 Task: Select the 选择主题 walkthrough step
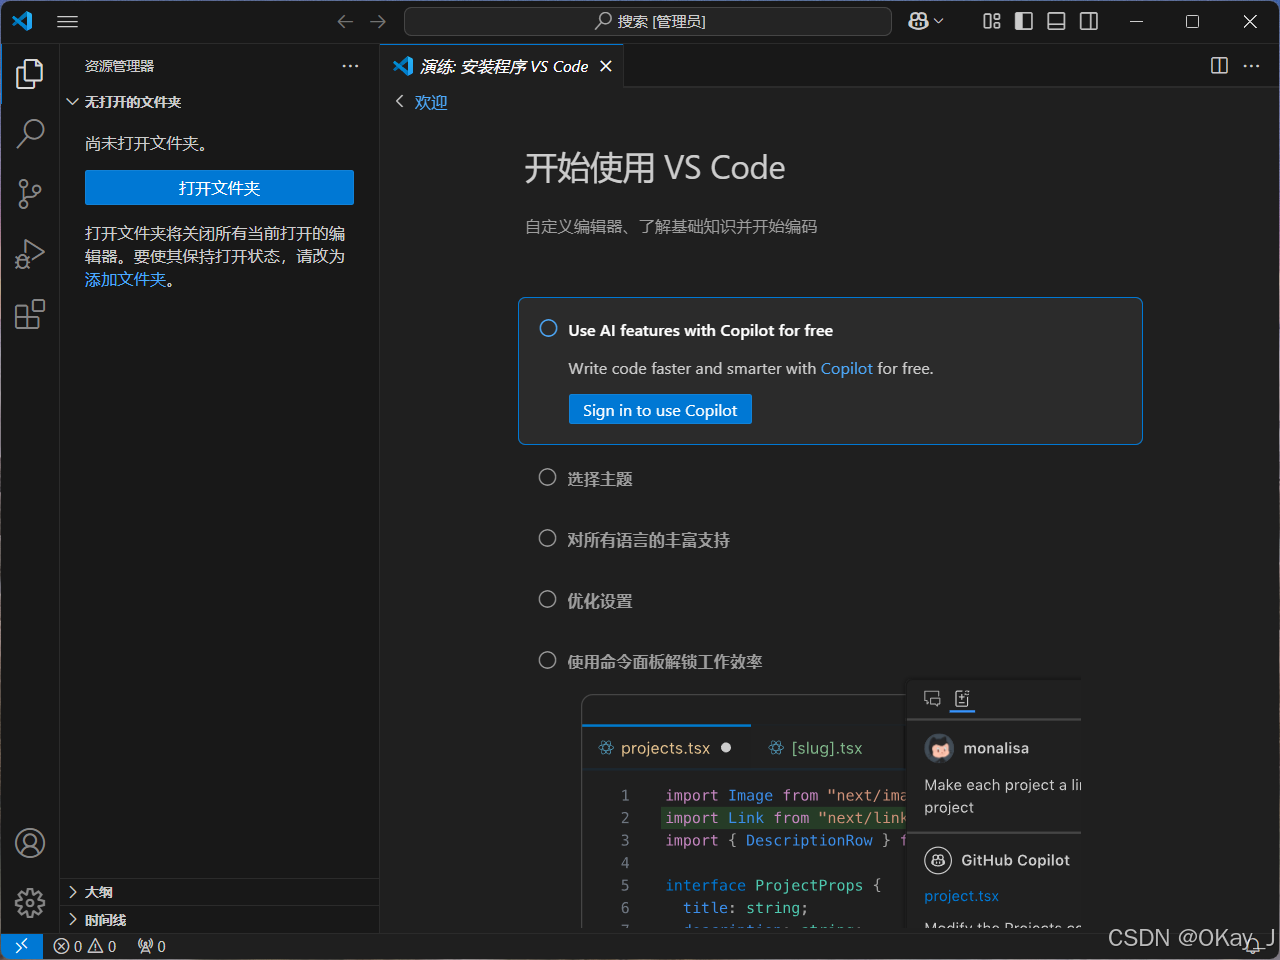(x=600, y=479)
